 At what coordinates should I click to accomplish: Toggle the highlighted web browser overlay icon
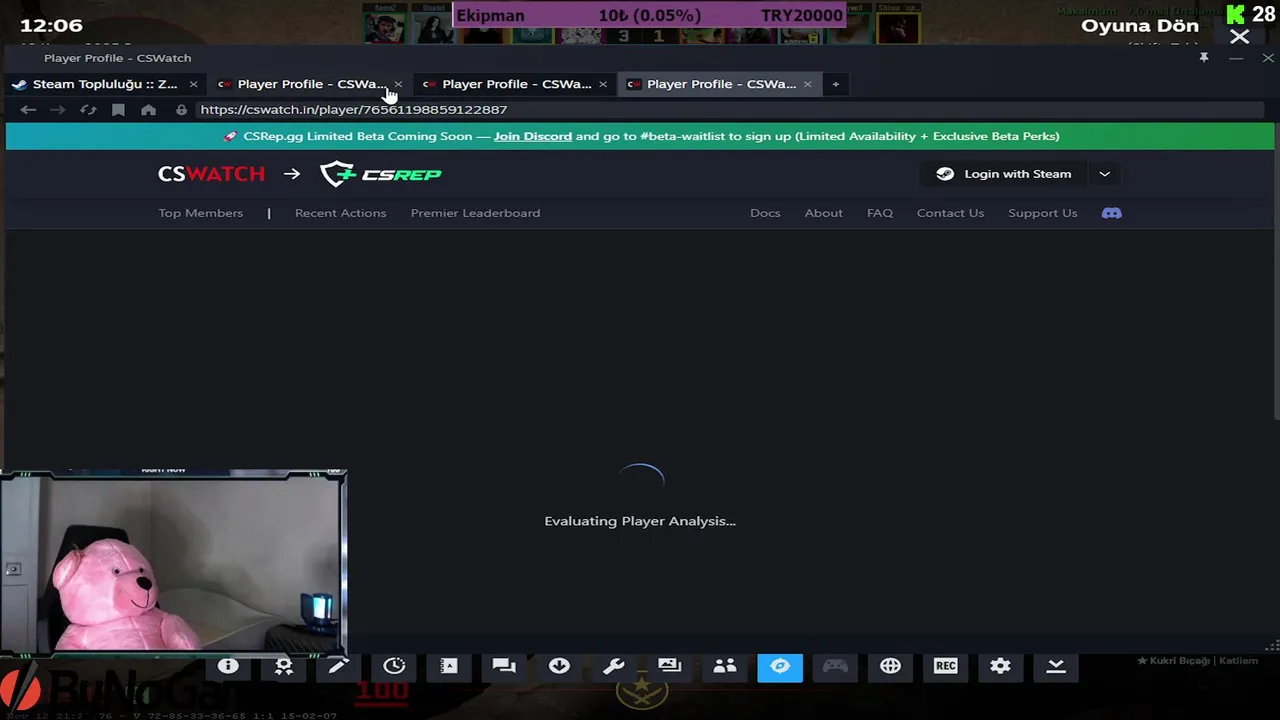[780, 666]
